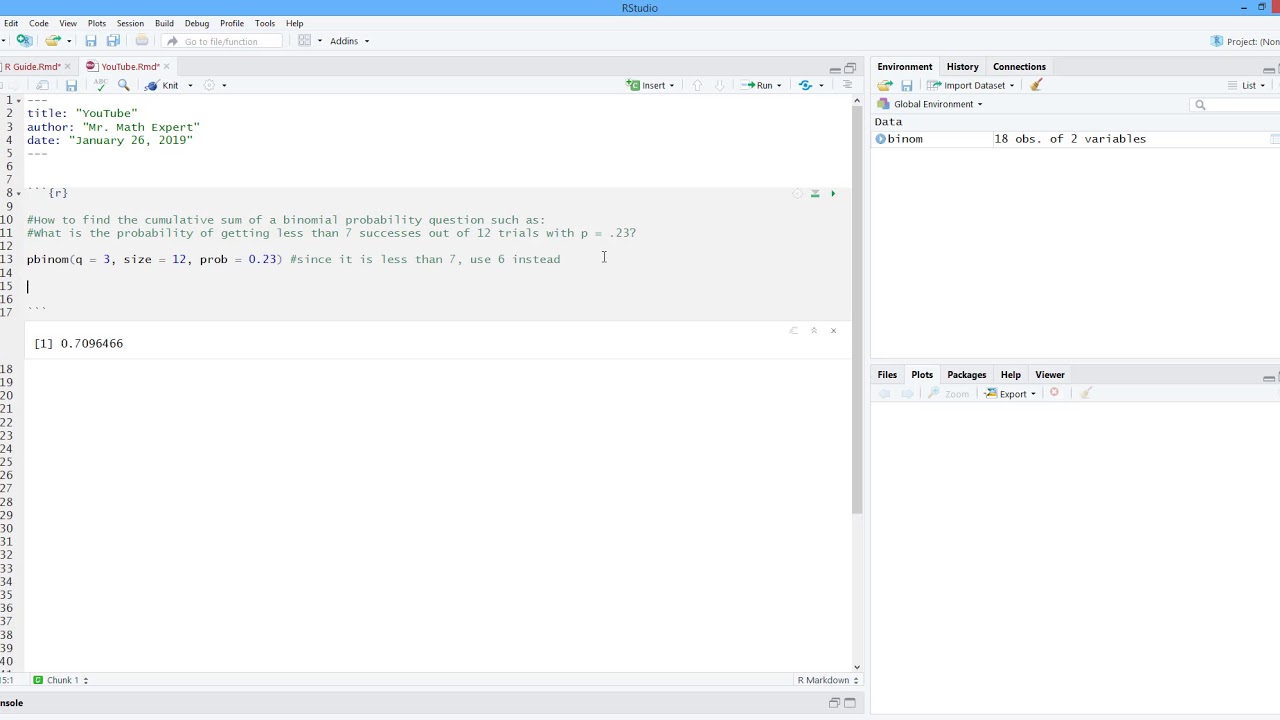Open find and replace magnifier

point(124,85)
